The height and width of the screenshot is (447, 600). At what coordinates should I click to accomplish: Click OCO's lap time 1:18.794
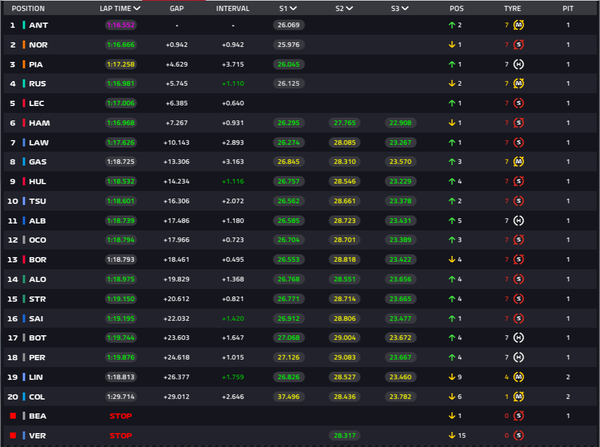[121, 240]
